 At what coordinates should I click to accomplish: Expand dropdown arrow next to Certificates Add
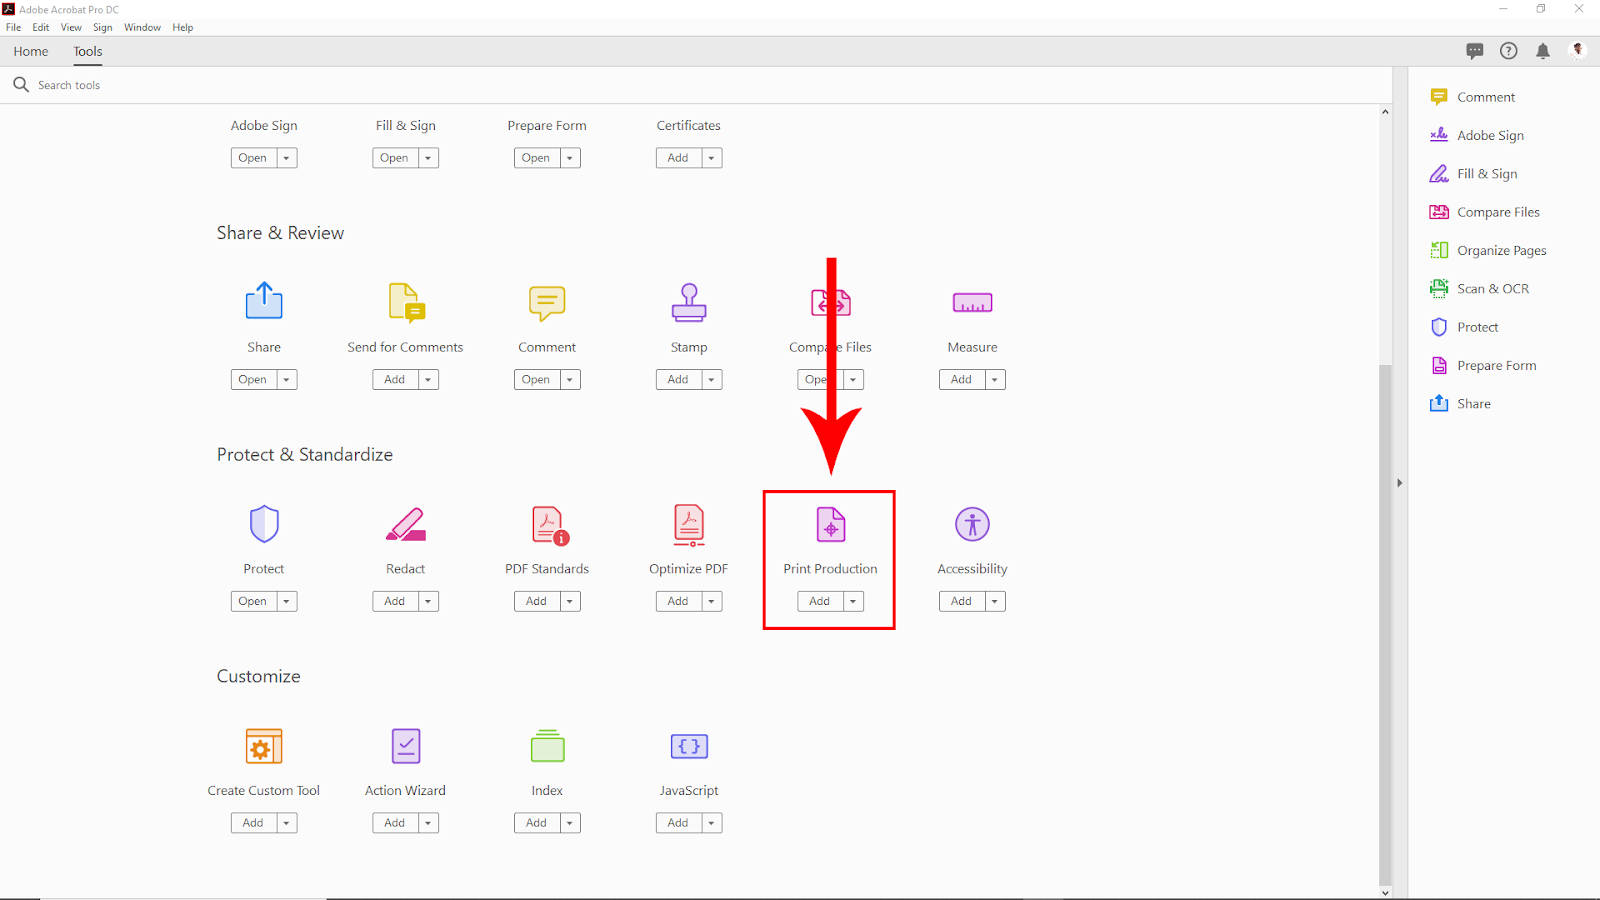tap(712, 158)
